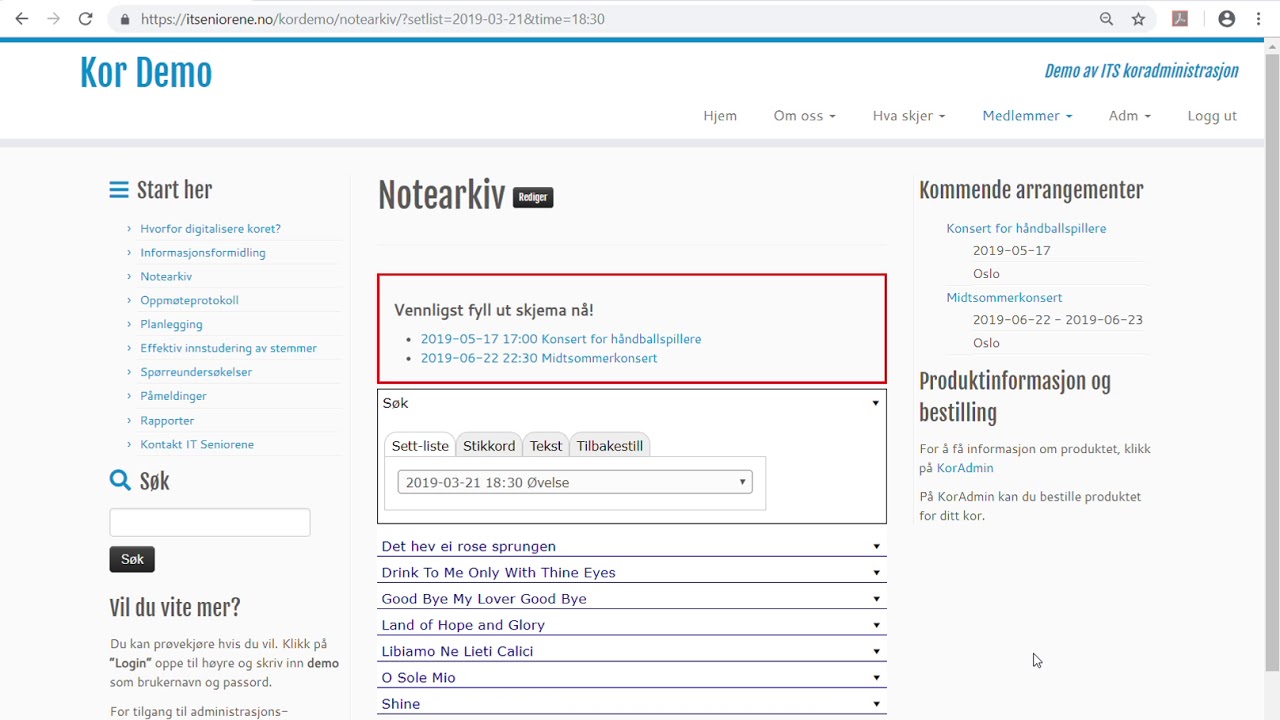Expand Det hev ei rose sprungen
This screenshot has height=720, width=1280.
(632, 546)
